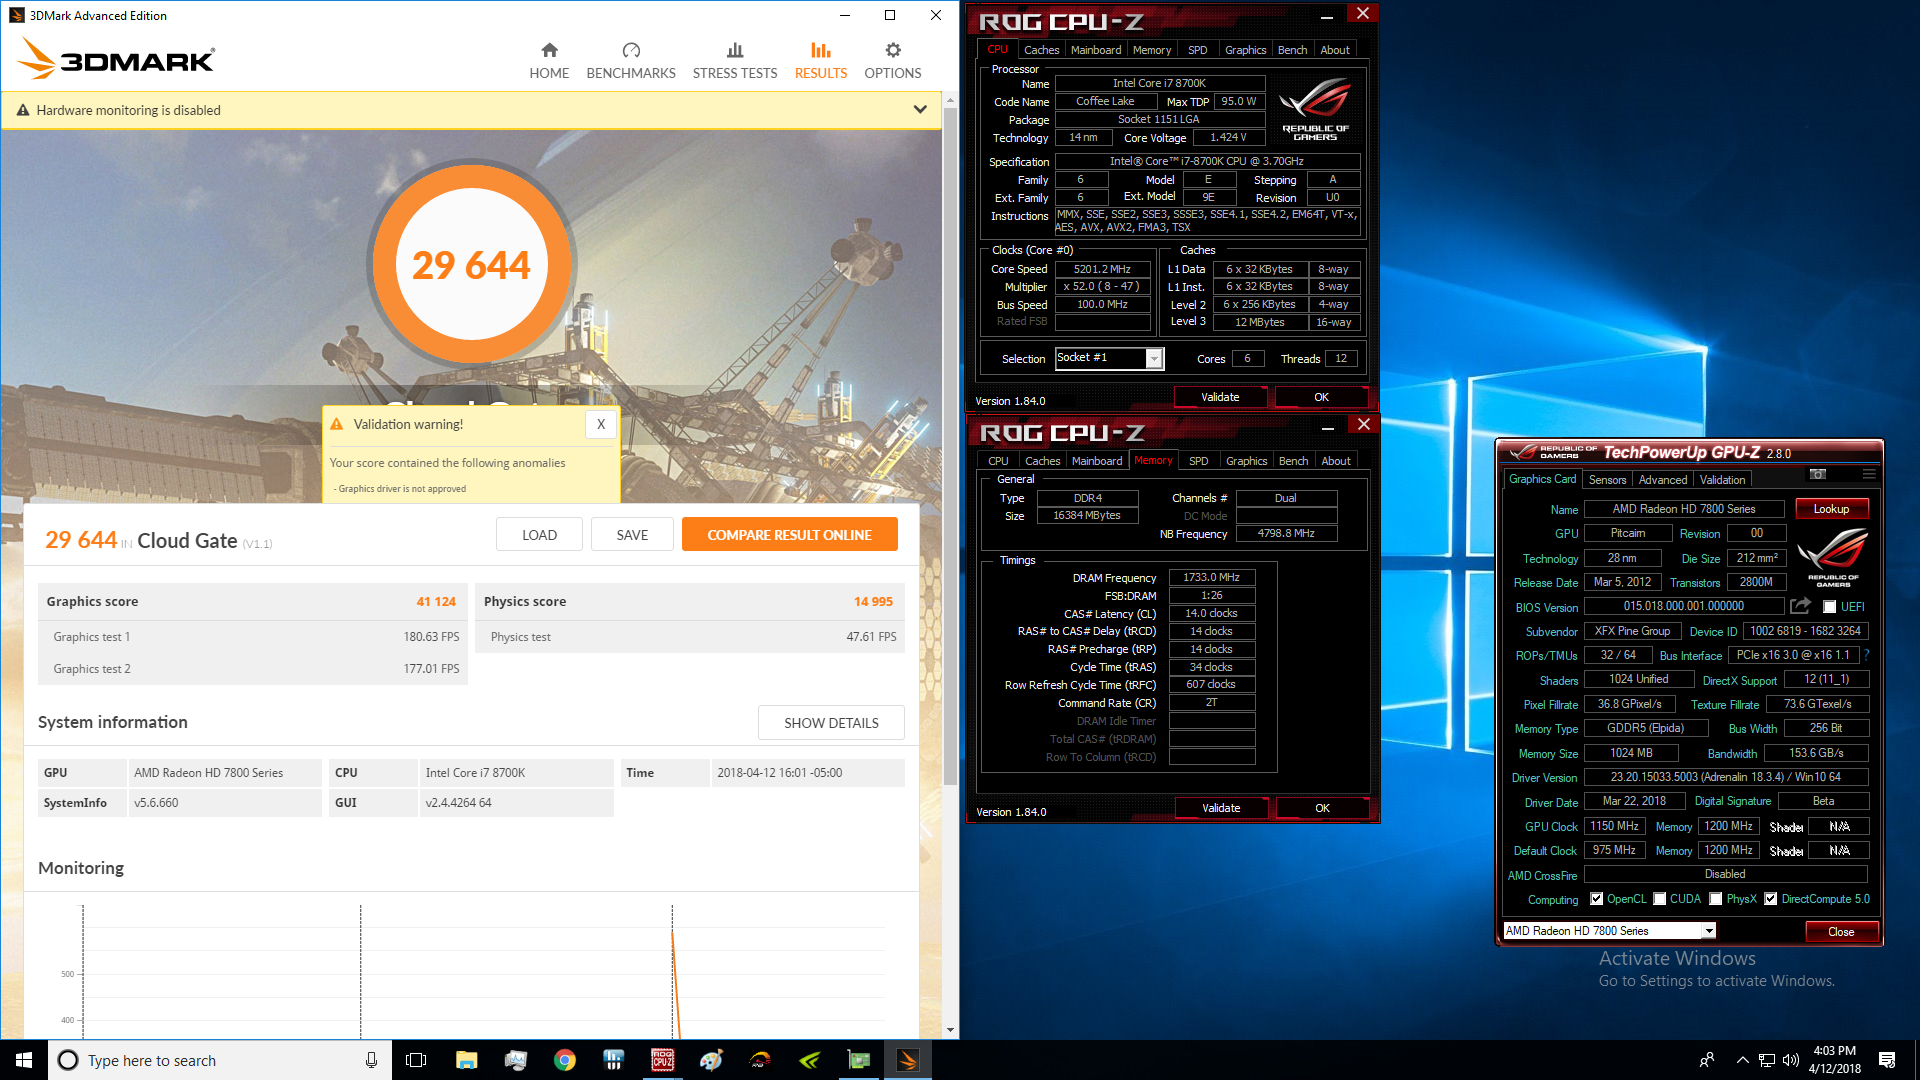Switch to Caches tab in top CPU-Z window
This screenshot has height=1080, width=1920.
[x=1041, y=50]
